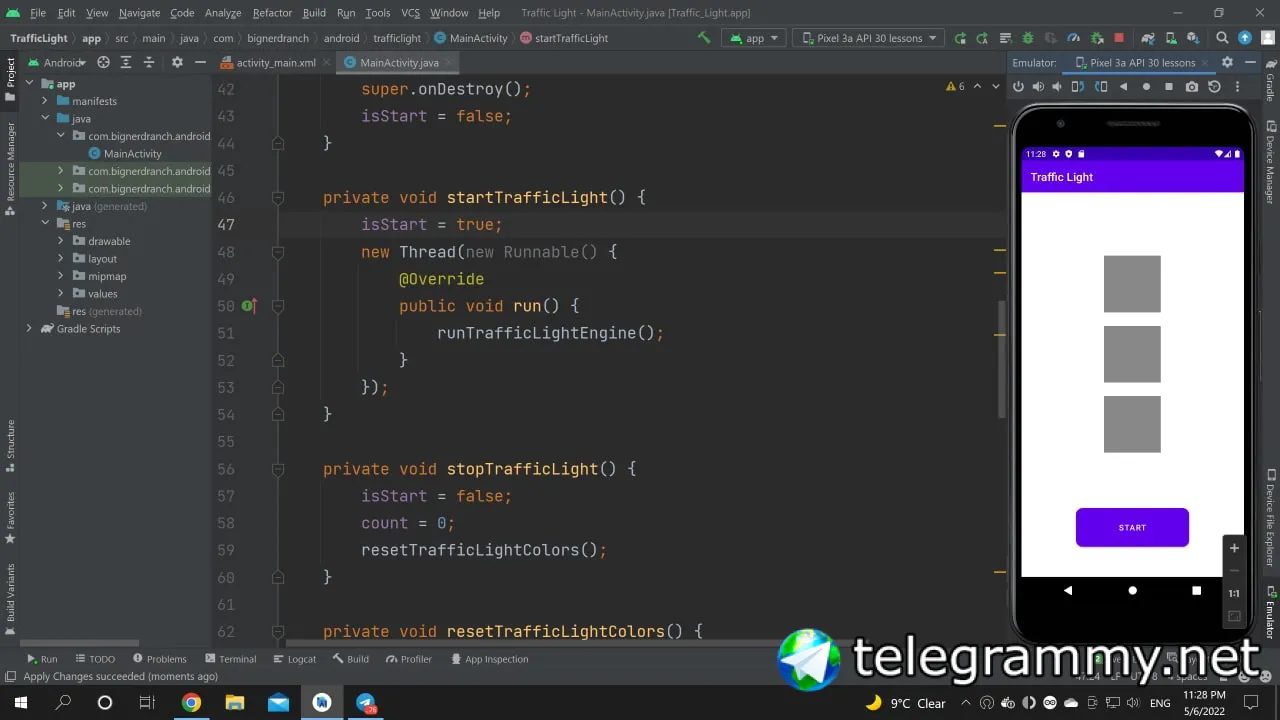Click the emulator volume up icon

point(1038,87)
